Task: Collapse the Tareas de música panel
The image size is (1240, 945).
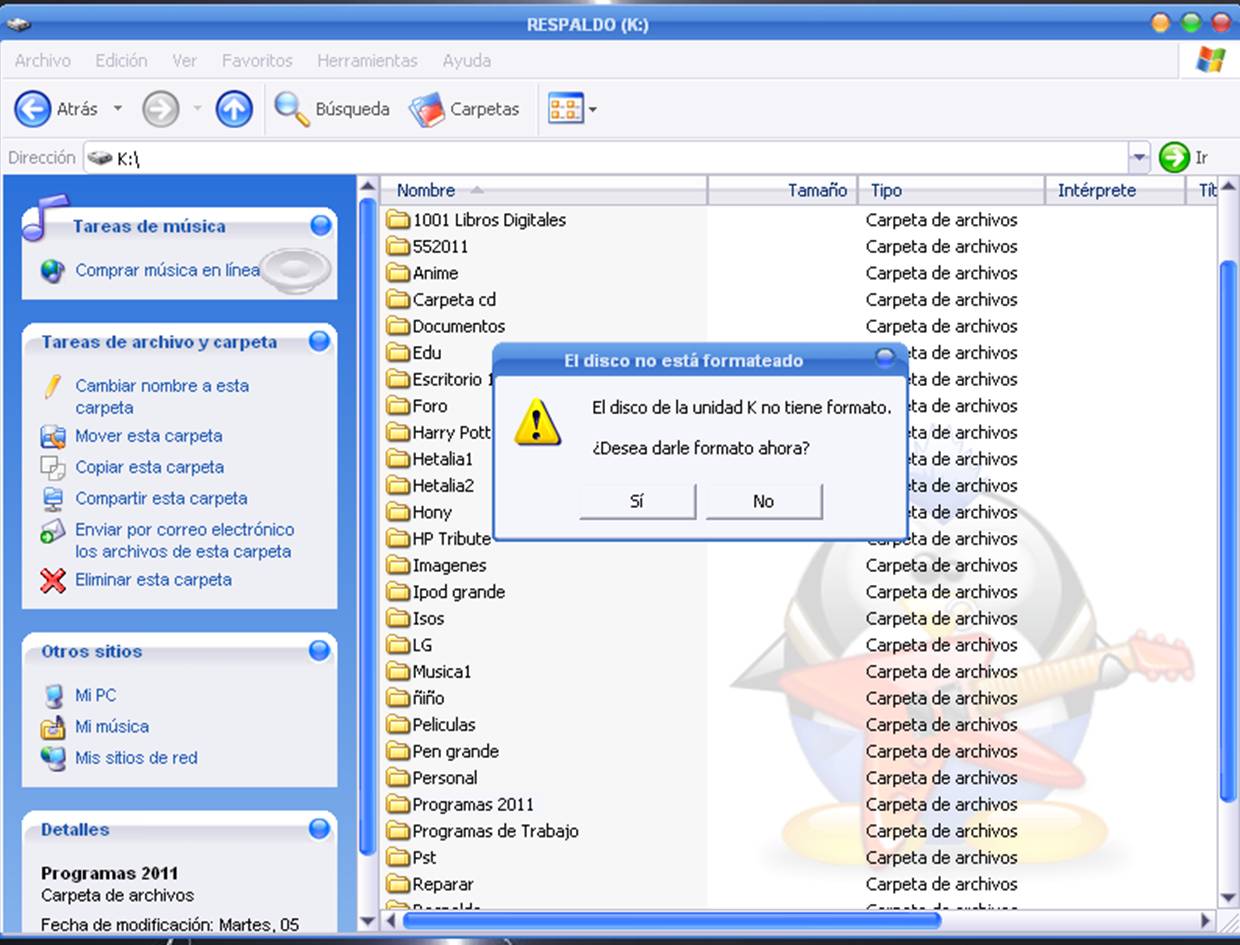Action: [320, 226]
